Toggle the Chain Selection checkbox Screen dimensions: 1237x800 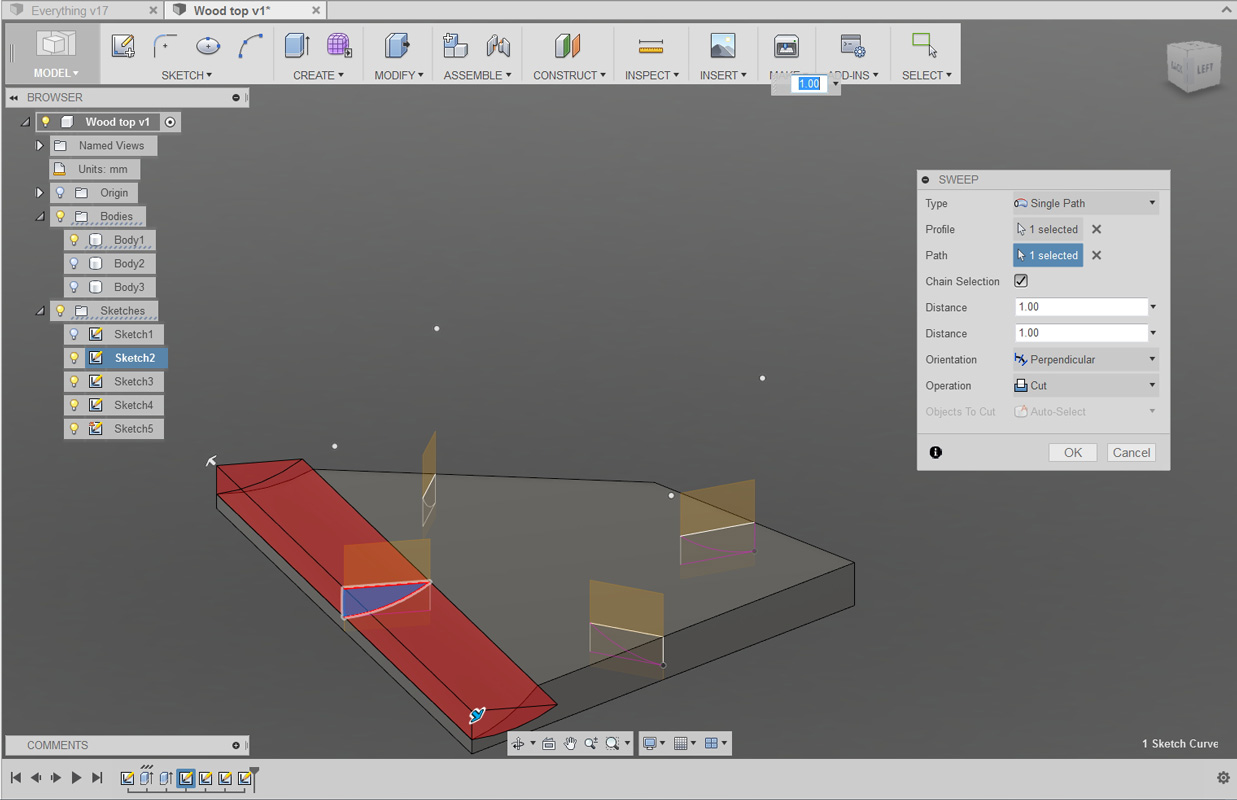point(1021,281)
